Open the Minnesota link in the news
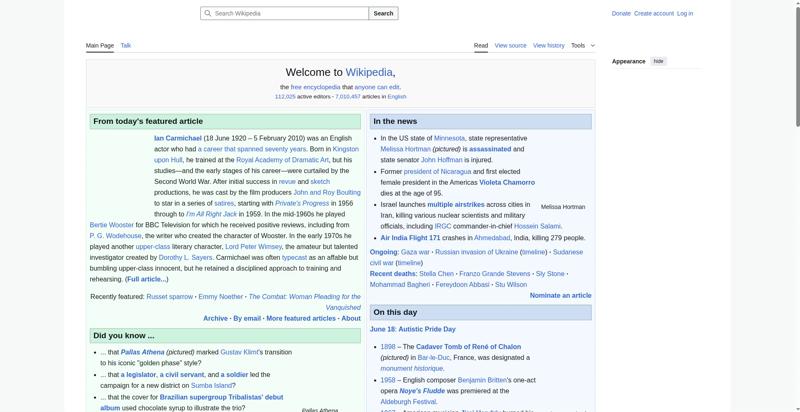Screen dimensions: 800x412 coord(449,138)
